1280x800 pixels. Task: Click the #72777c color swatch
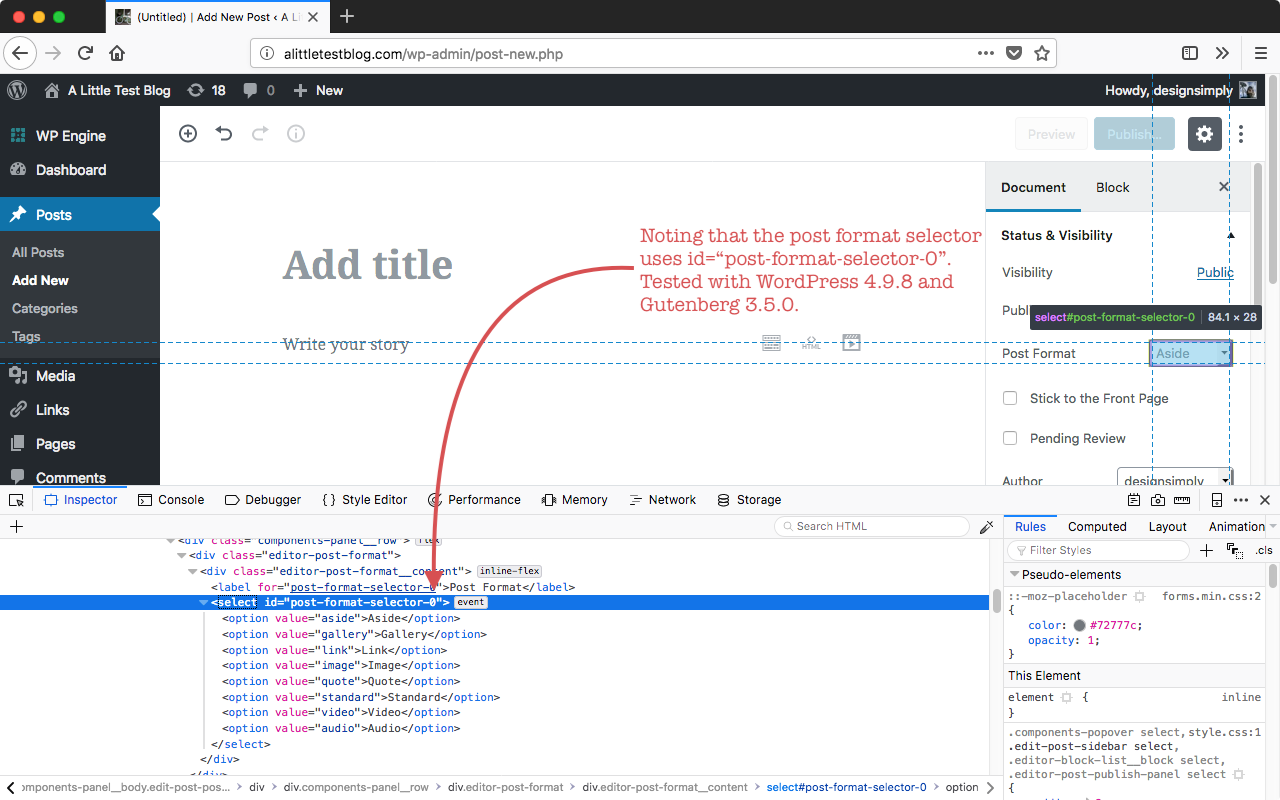[x=1080, y=625]
